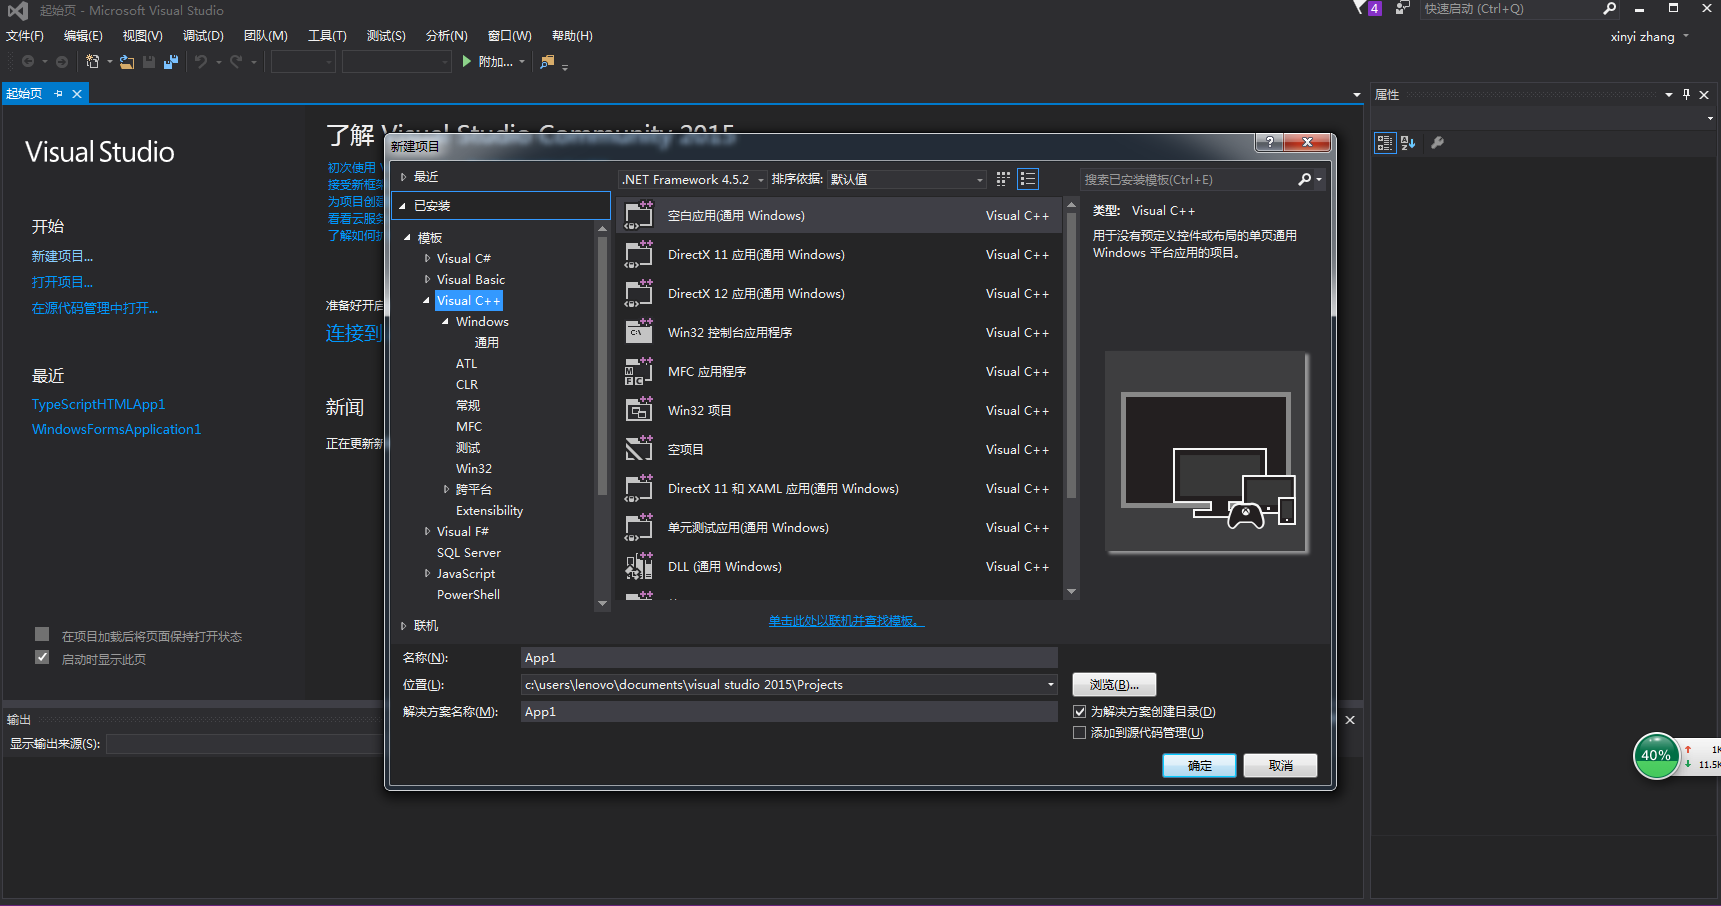Click the Save All toolbar icon
The height and width of the screenshot is (906, 1721).
coord(171,62)
